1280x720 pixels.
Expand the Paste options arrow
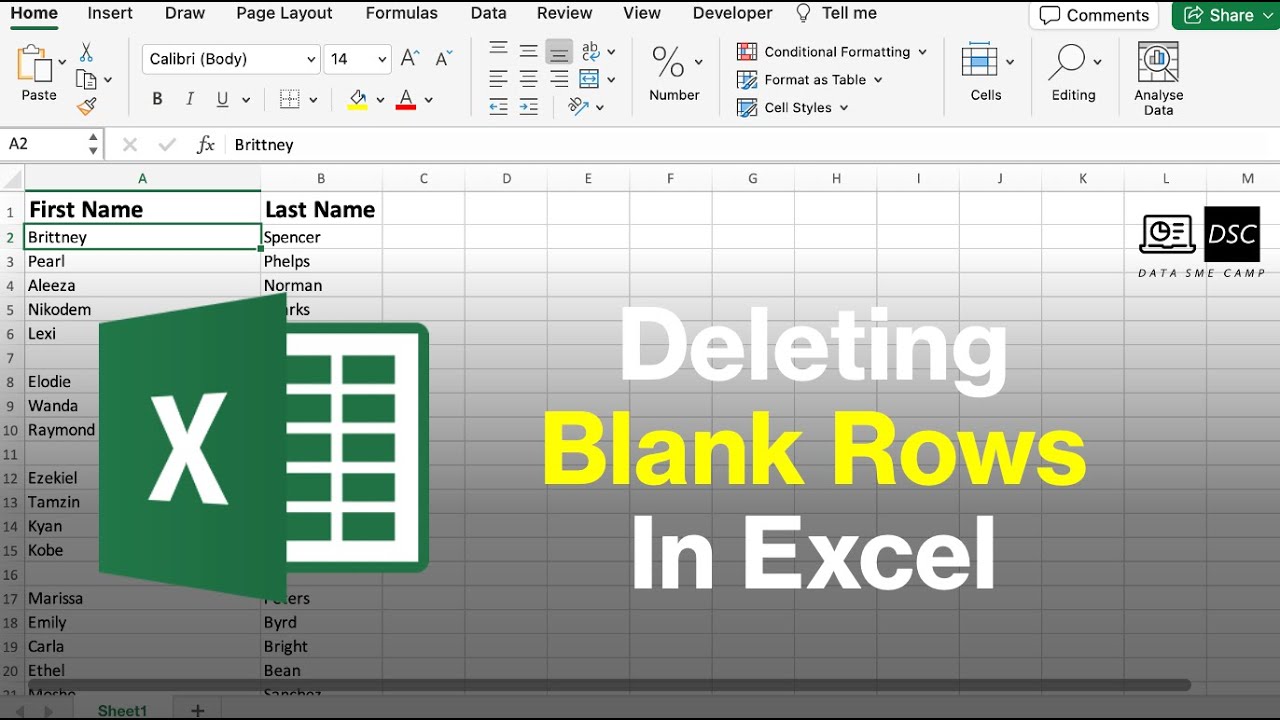click(62, 63)
